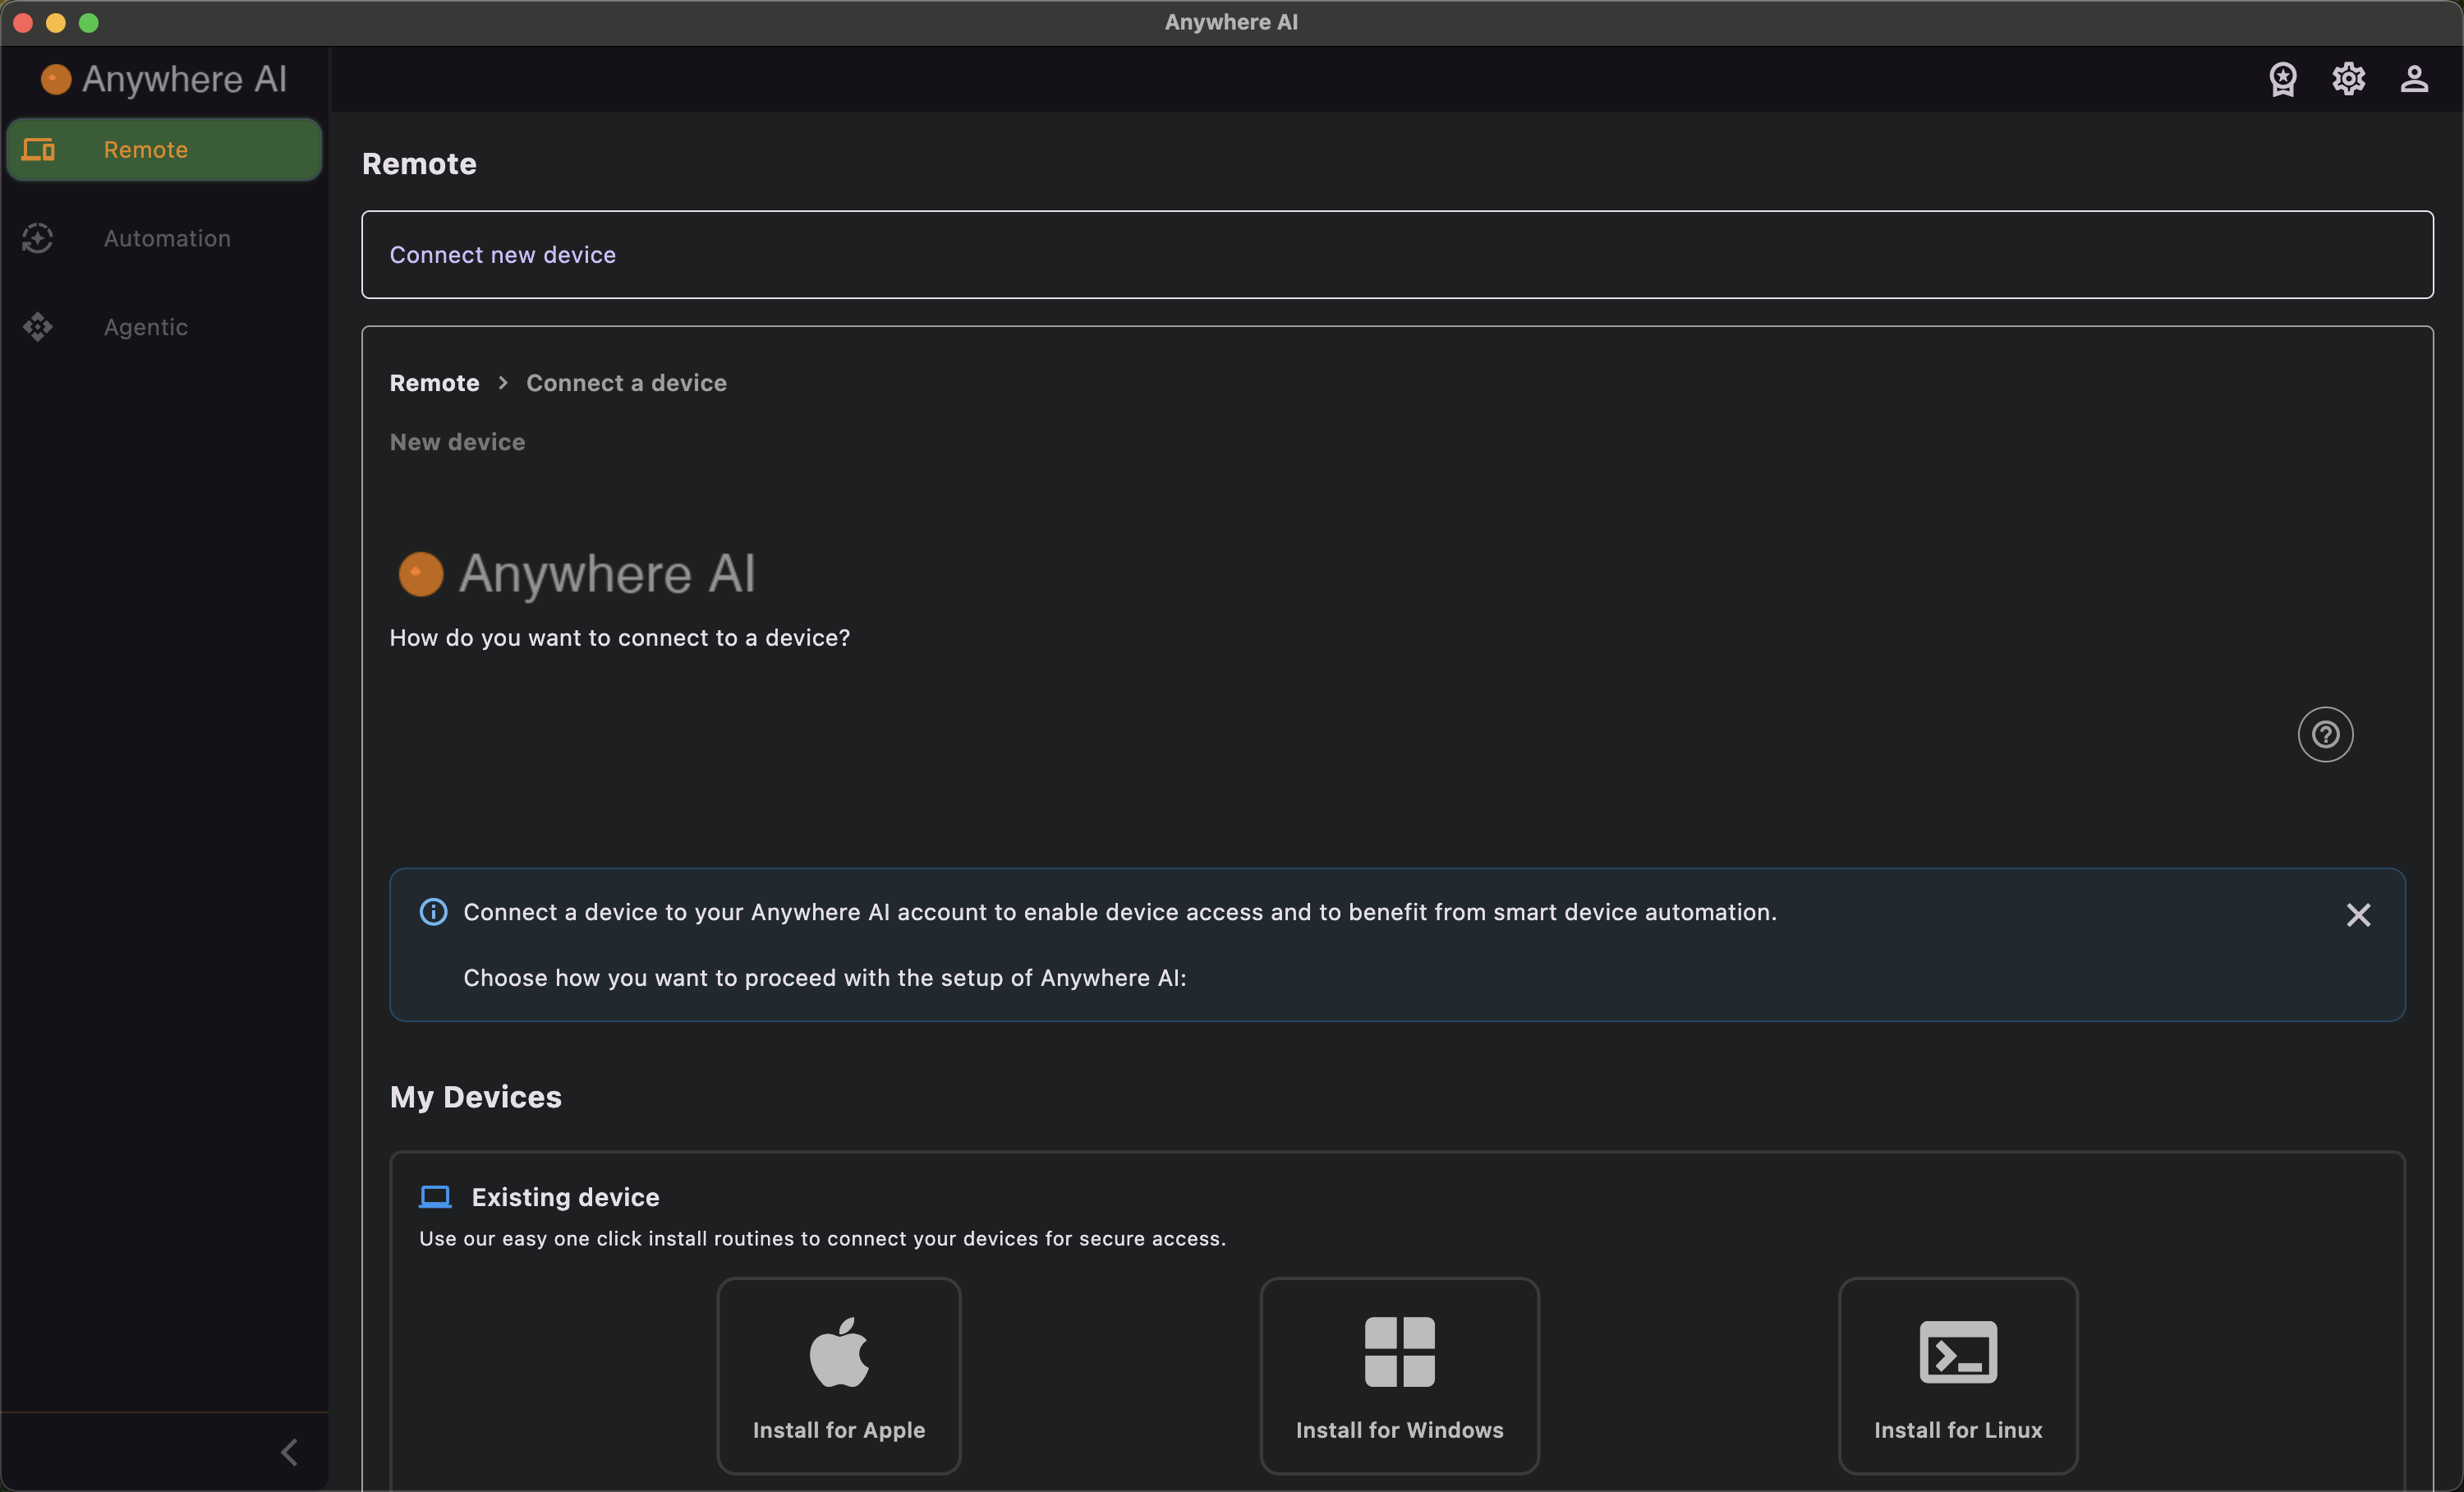
Task: Open the Agentic section in sidebar
Action: click(x=164, y=327)
